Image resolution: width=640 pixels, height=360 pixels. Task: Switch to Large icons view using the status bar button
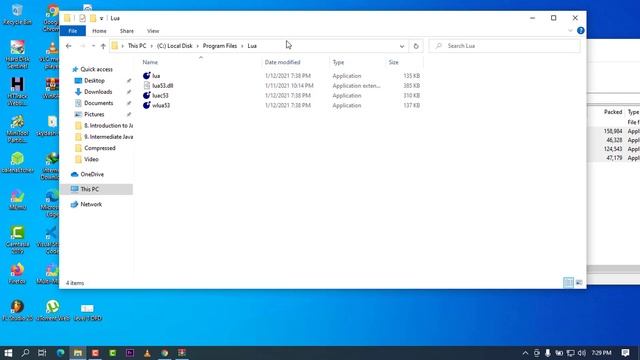point(579,282)
